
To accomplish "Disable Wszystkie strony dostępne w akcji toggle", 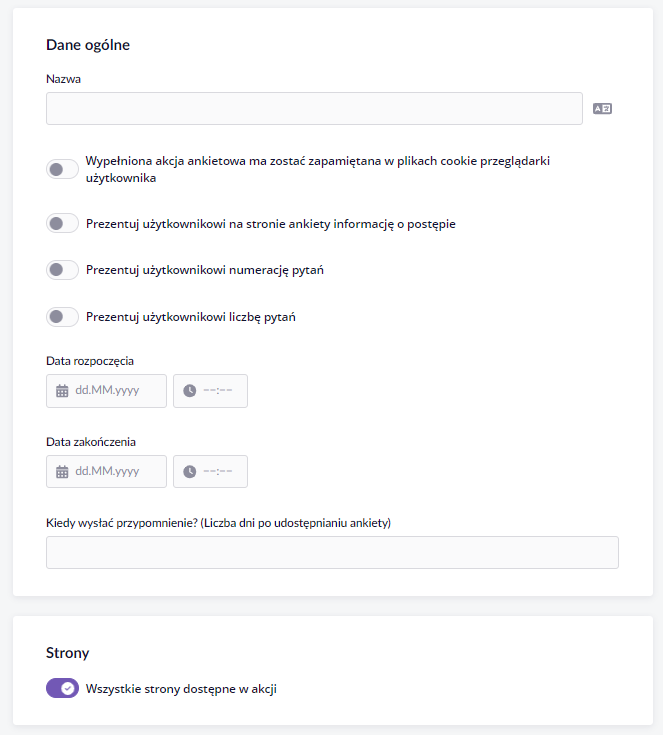I will (x=62, y=688).
